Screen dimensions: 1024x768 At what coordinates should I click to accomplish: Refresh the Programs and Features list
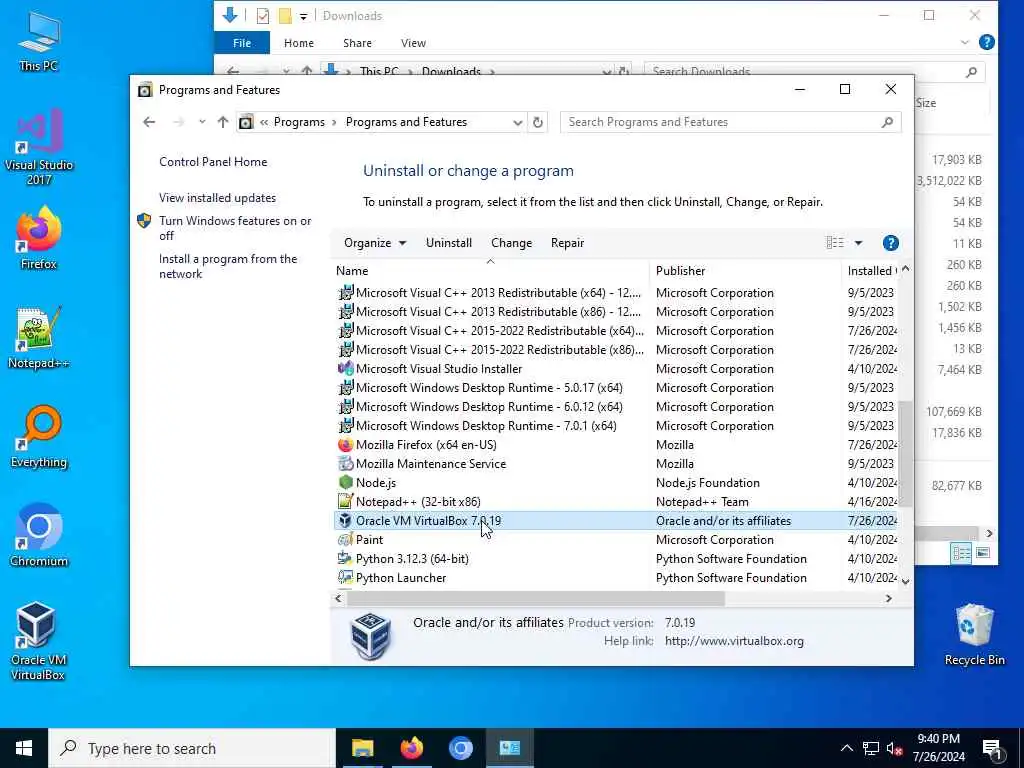pos(537,122)
